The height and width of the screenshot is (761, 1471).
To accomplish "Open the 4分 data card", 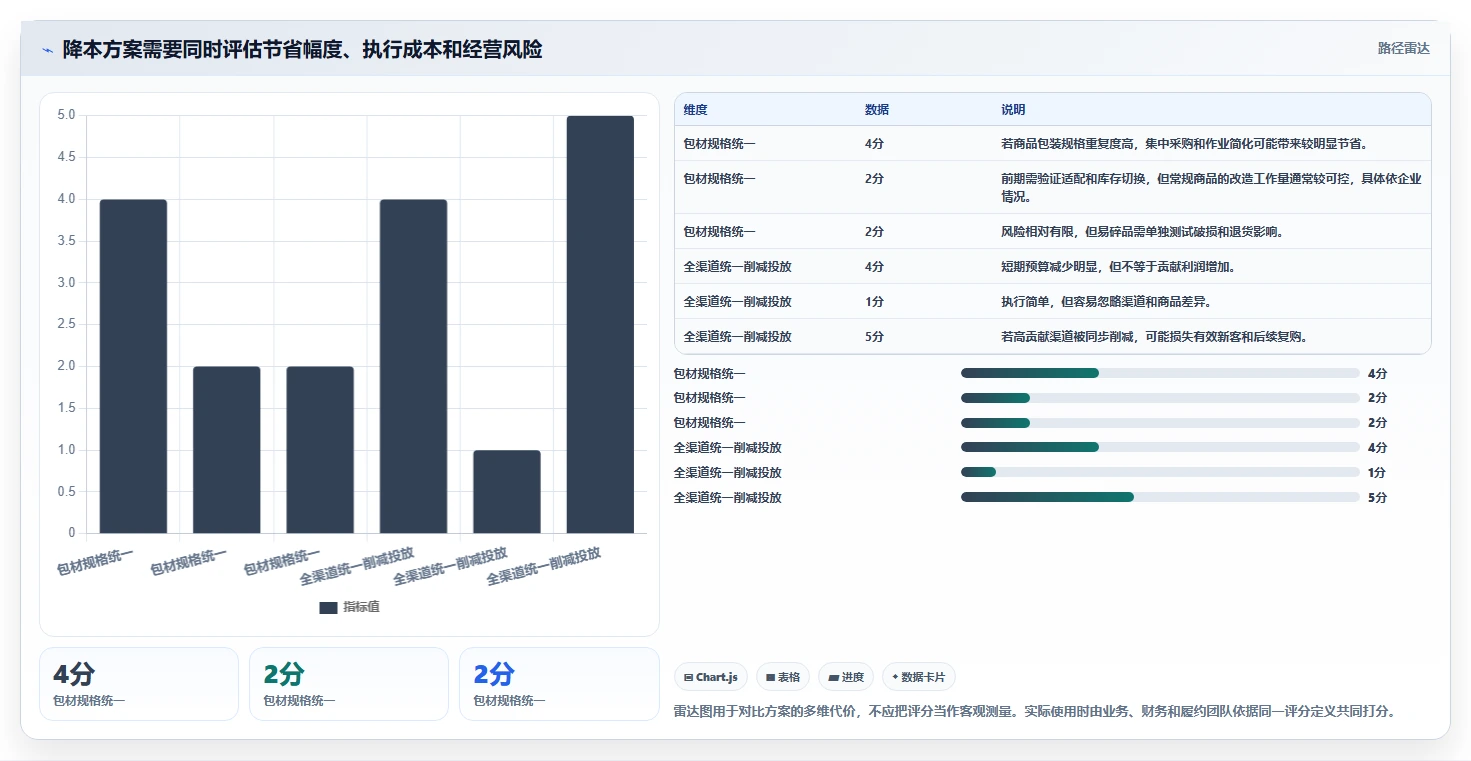I will click(139, 684).
